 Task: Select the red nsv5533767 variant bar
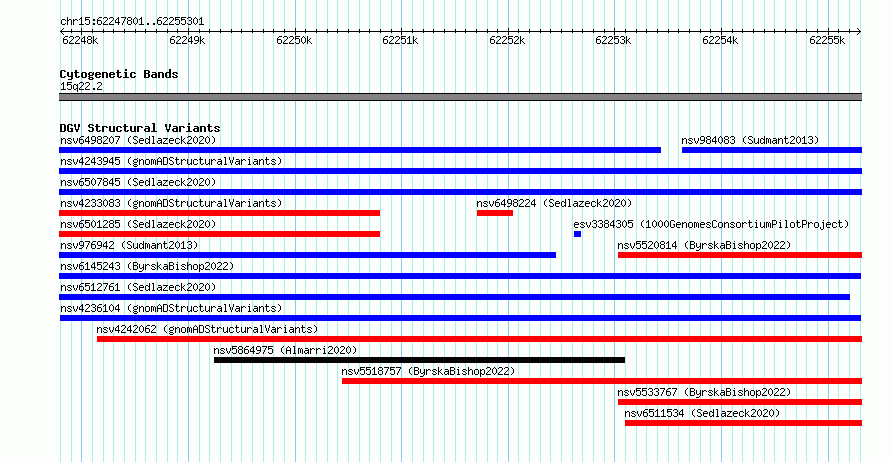tap(740, 402)
